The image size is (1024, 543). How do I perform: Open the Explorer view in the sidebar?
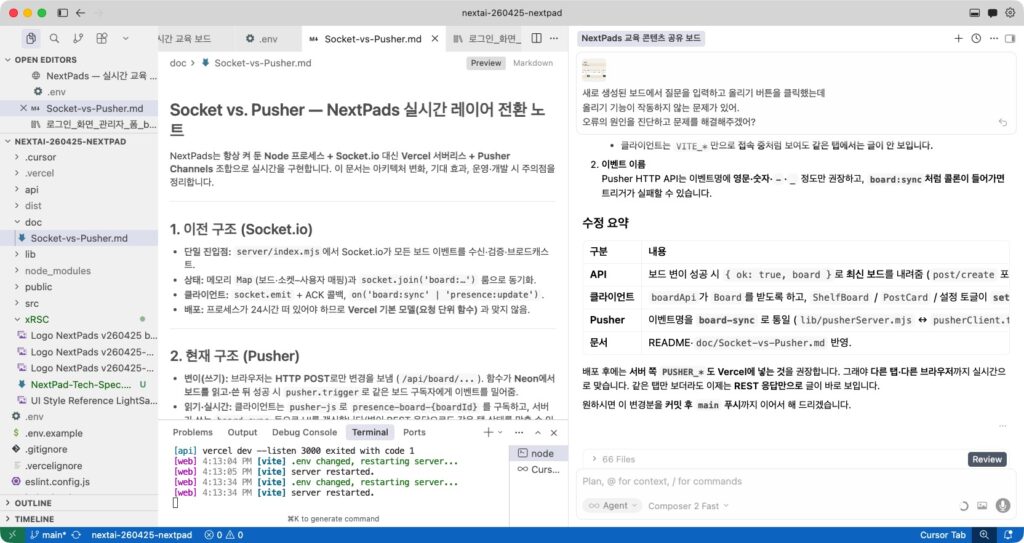(31, 39)
